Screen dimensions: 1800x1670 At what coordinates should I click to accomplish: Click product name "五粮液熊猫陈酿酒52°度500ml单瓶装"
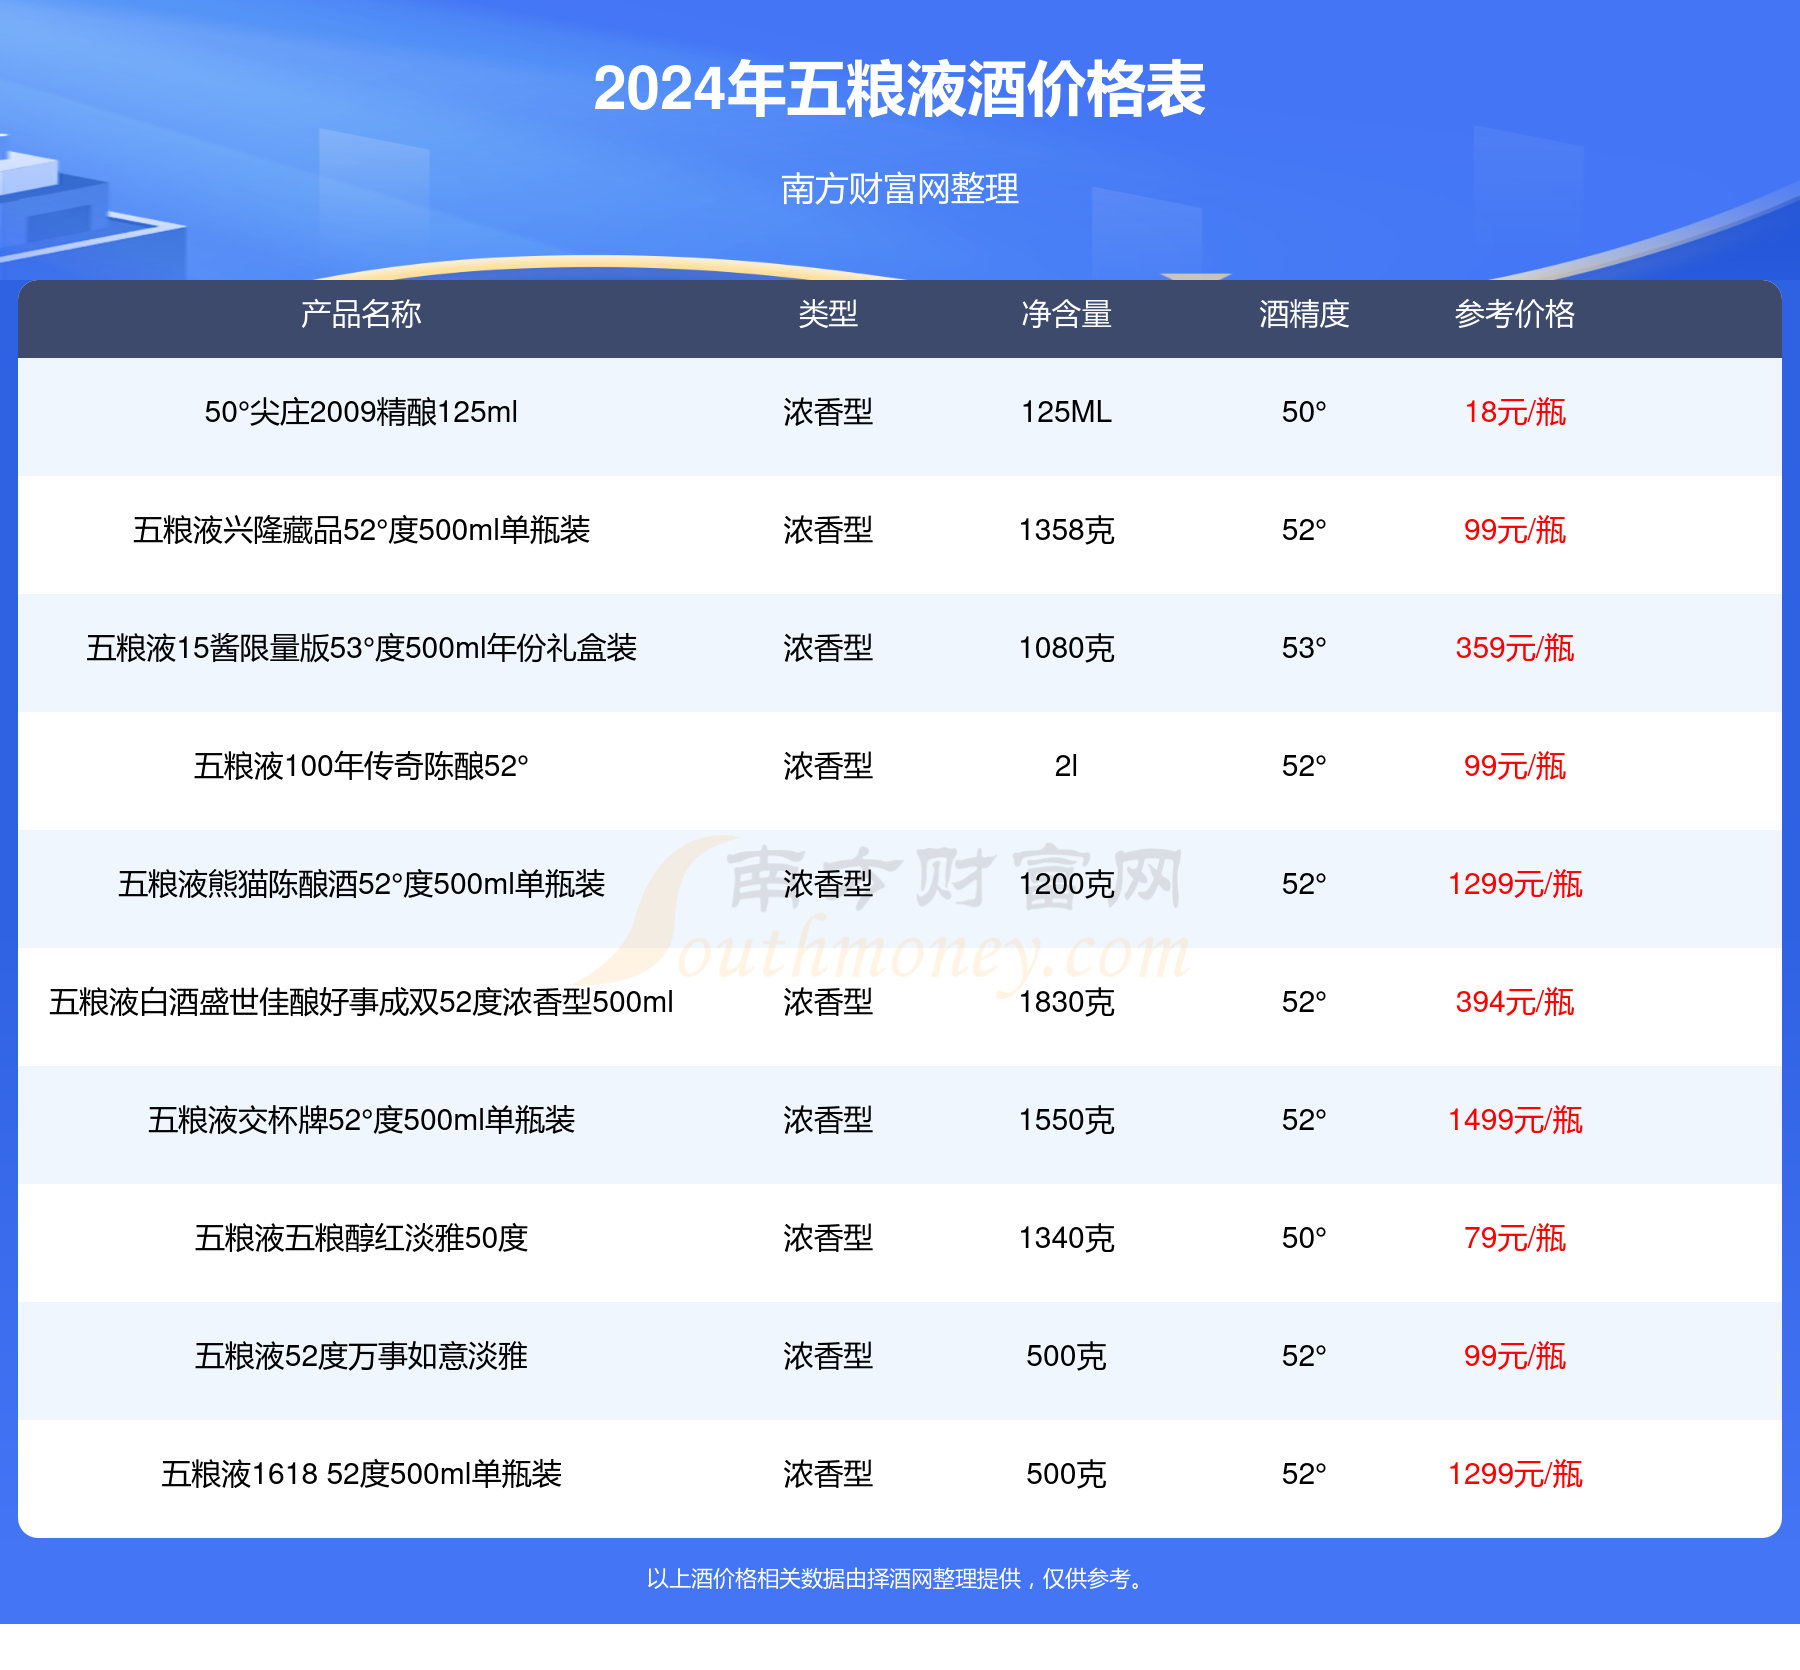tap(361, 884)
